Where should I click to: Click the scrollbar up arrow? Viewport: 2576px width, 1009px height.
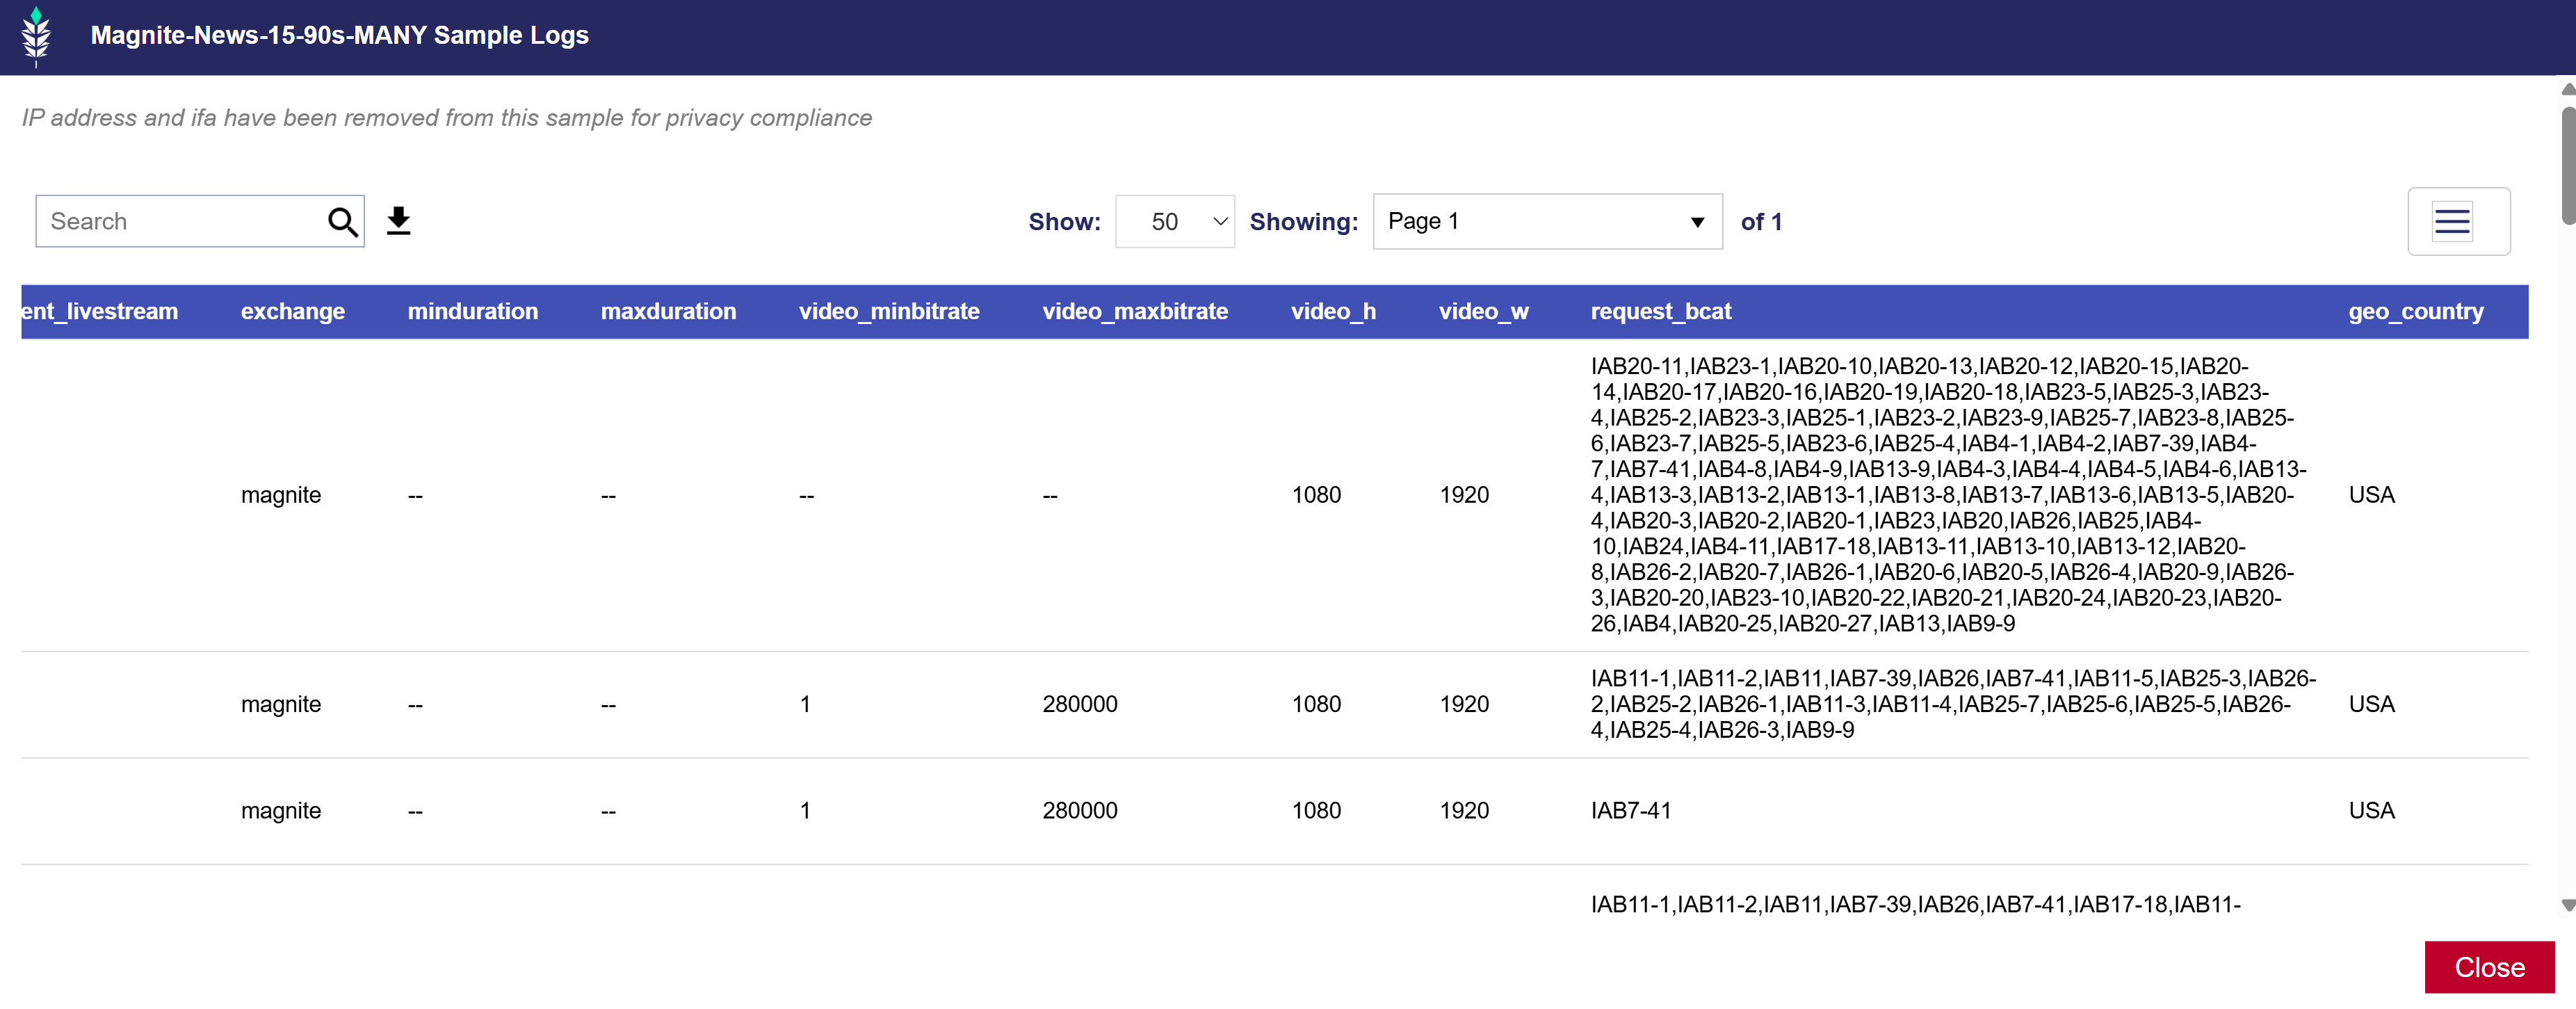(x=2566, y=89)
